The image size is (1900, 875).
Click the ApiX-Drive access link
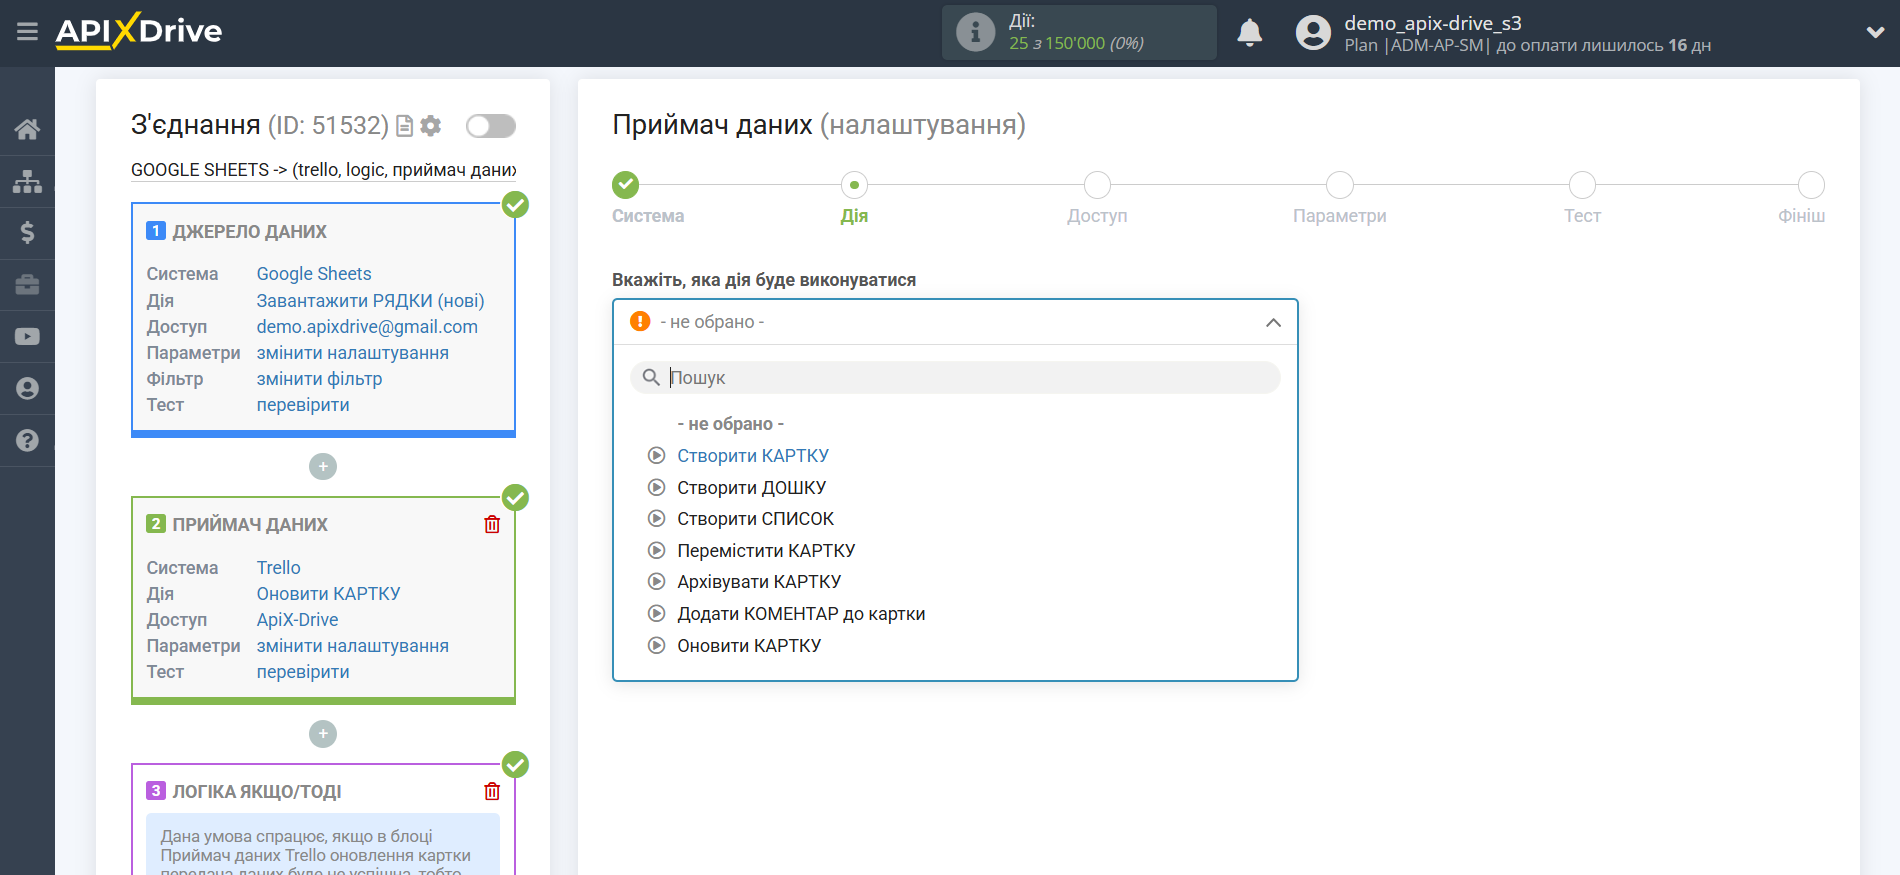[x=297, y=620]
